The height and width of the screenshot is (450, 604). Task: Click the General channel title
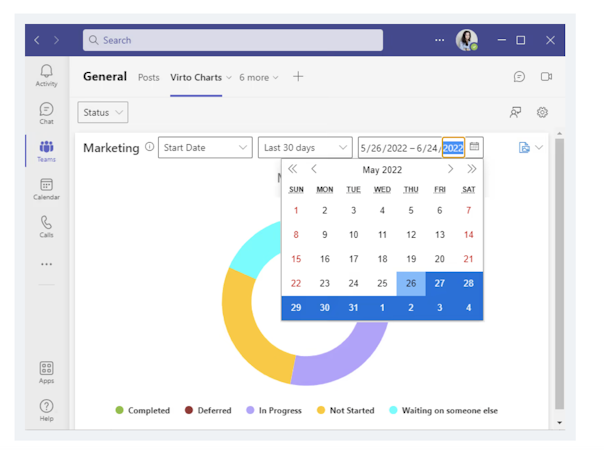pyautogui.click(x=105, y=77)
